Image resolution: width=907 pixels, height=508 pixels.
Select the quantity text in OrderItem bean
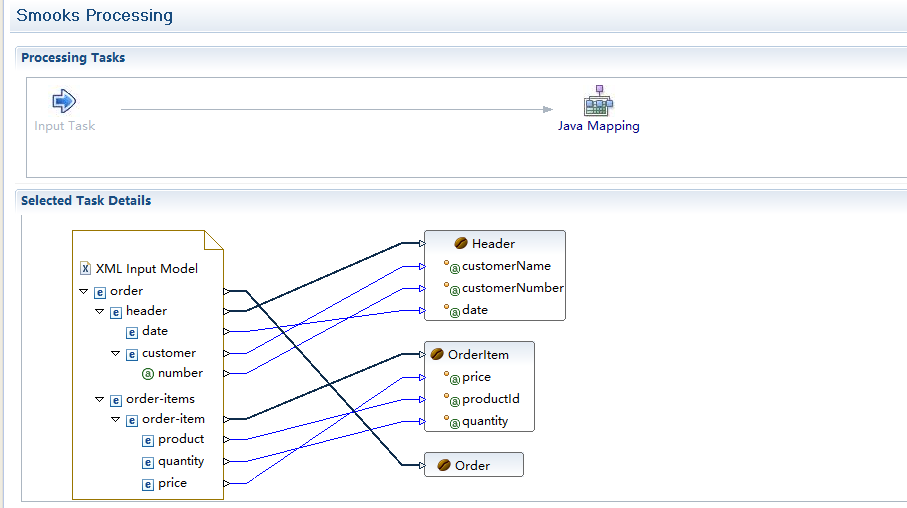click(x=485, y=422)
